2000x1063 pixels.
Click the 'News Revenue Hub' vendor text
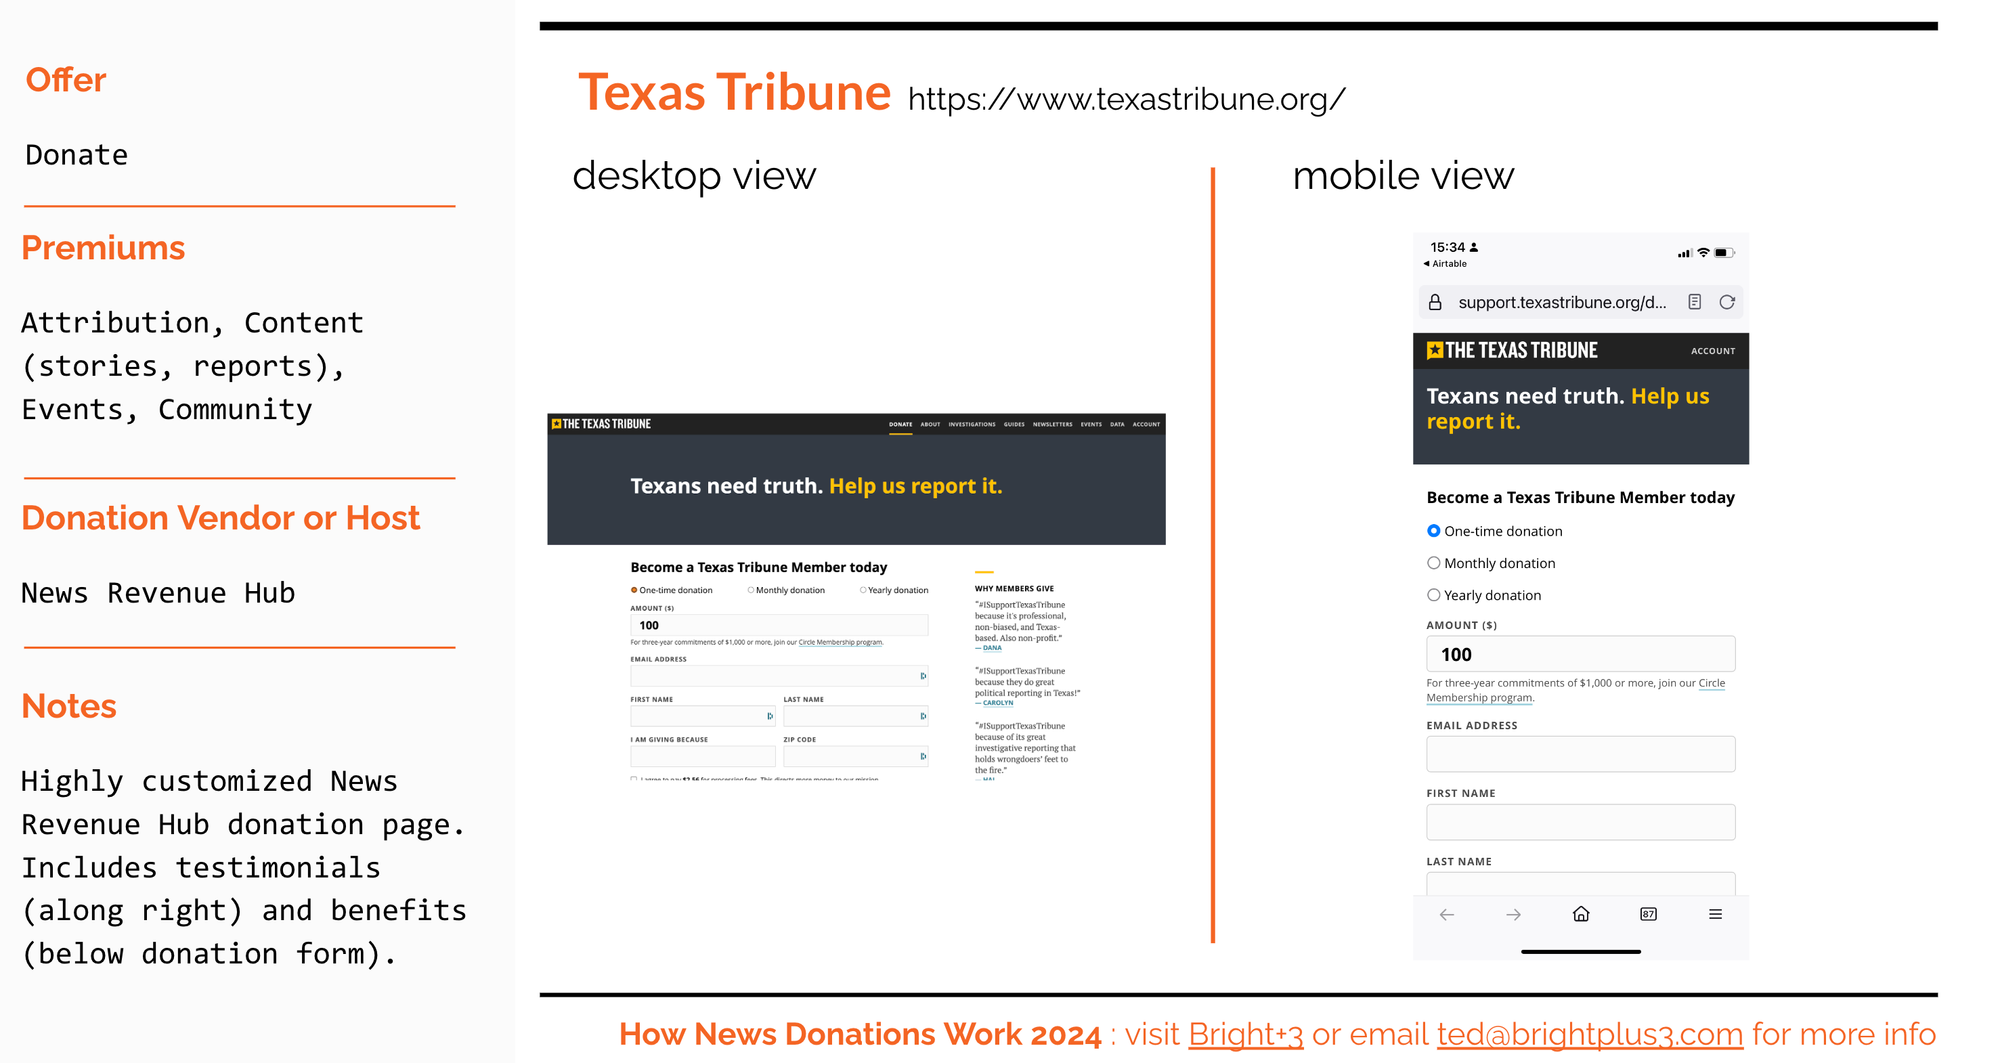(158, 593)
